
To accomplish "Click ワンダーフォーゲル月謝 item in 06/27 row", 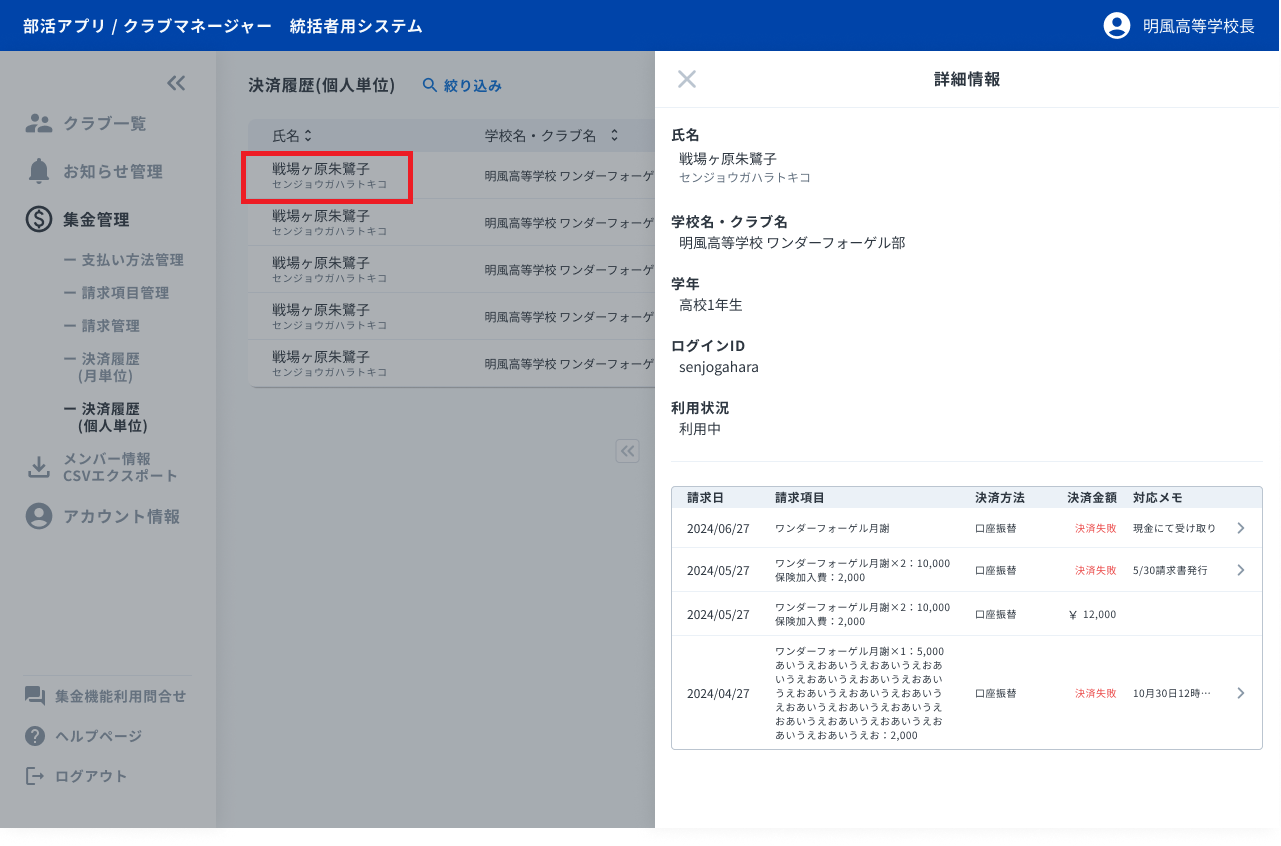I will coord(832,528).
